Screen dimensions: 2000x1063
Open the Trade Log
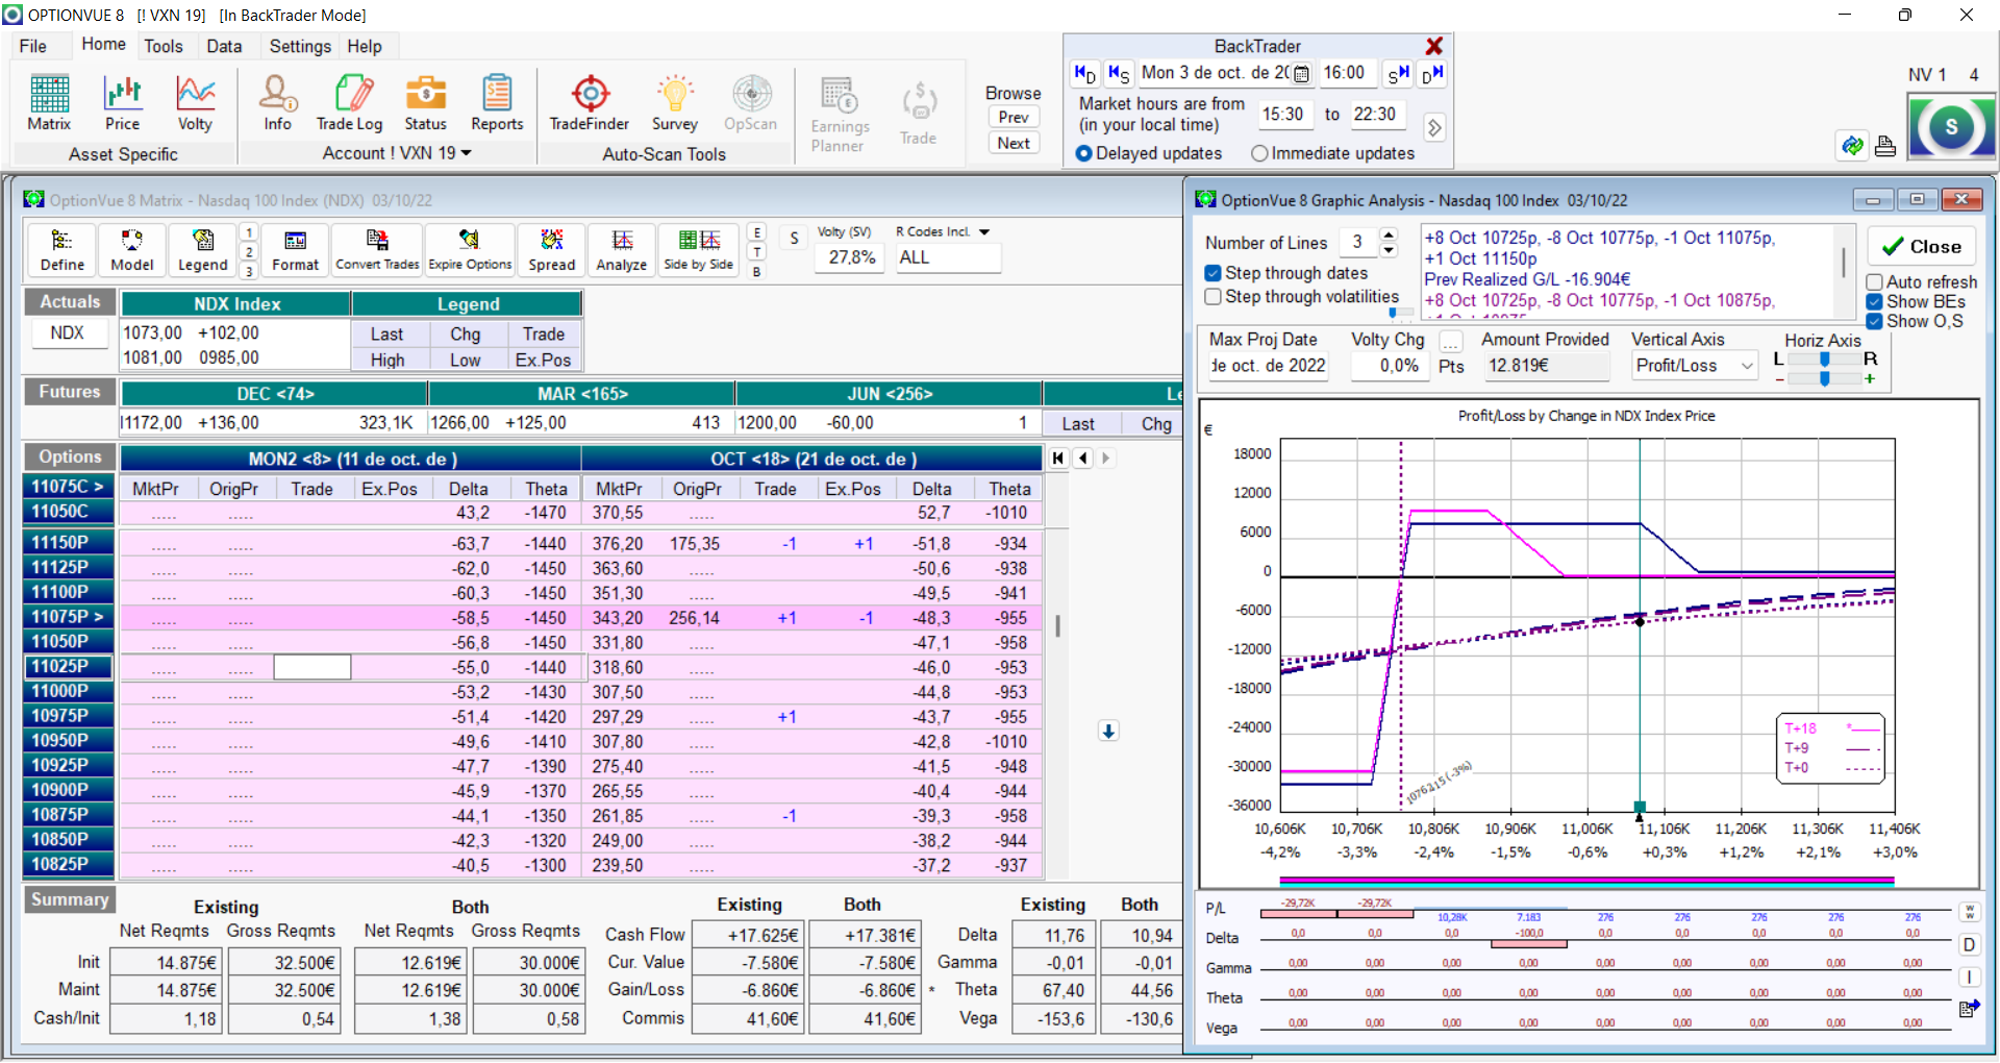[349, 103]
